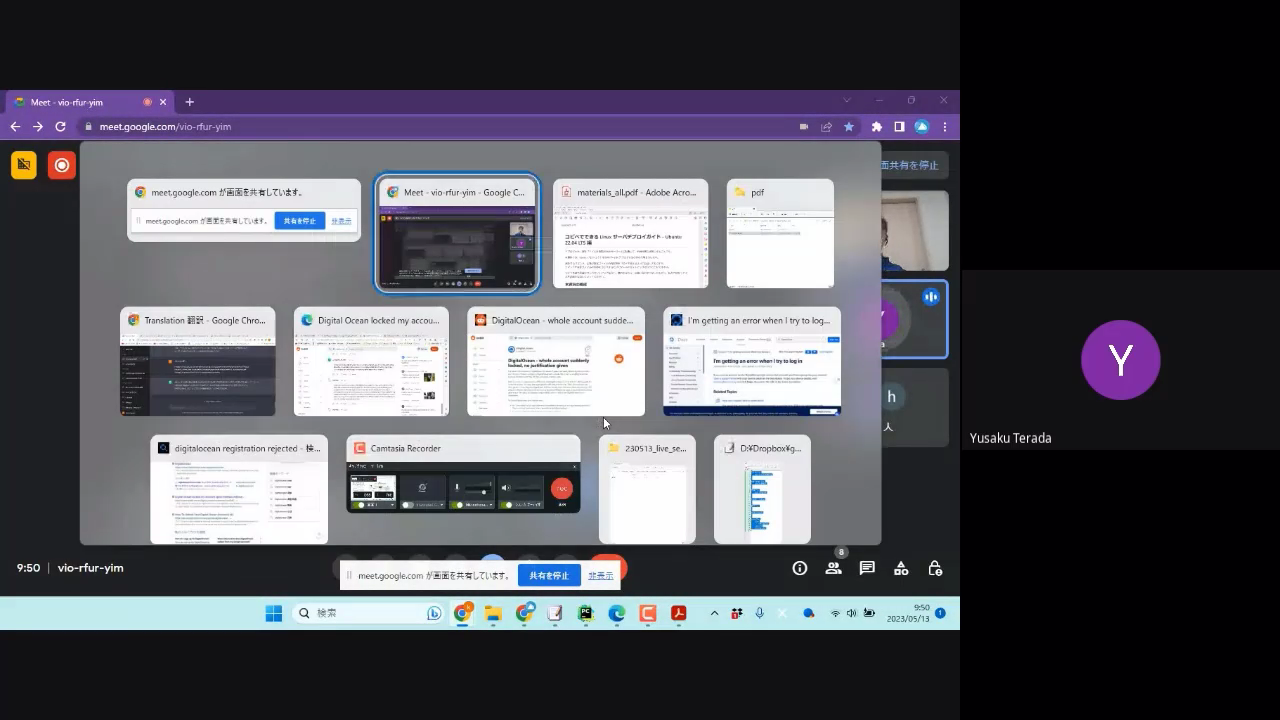Image resolution: width=1280 pixels, height=720 pixels.
Task: Open Meet activities shapes icon
Action: click(901, 568)
